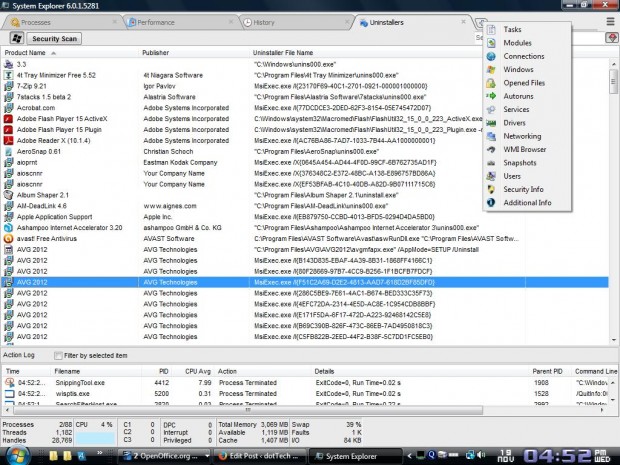
Task: Click the Opened Files icon
Action: [491, 83]
